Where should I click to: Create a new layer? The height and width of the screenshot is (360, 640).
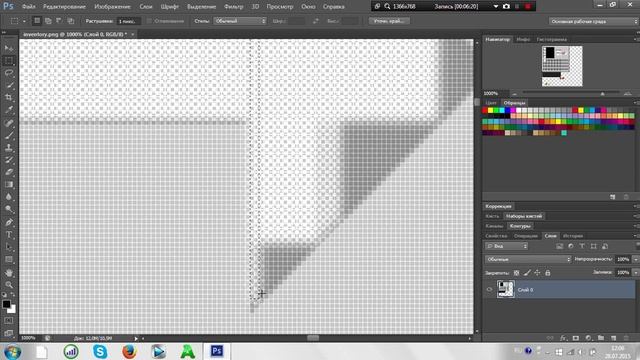point(613,338)
